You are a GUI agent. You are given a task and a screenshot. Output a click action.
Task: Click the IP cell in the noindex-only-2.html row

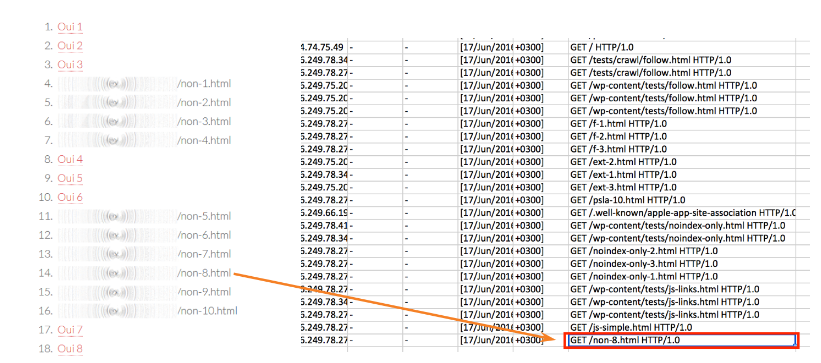pos(325,251)
